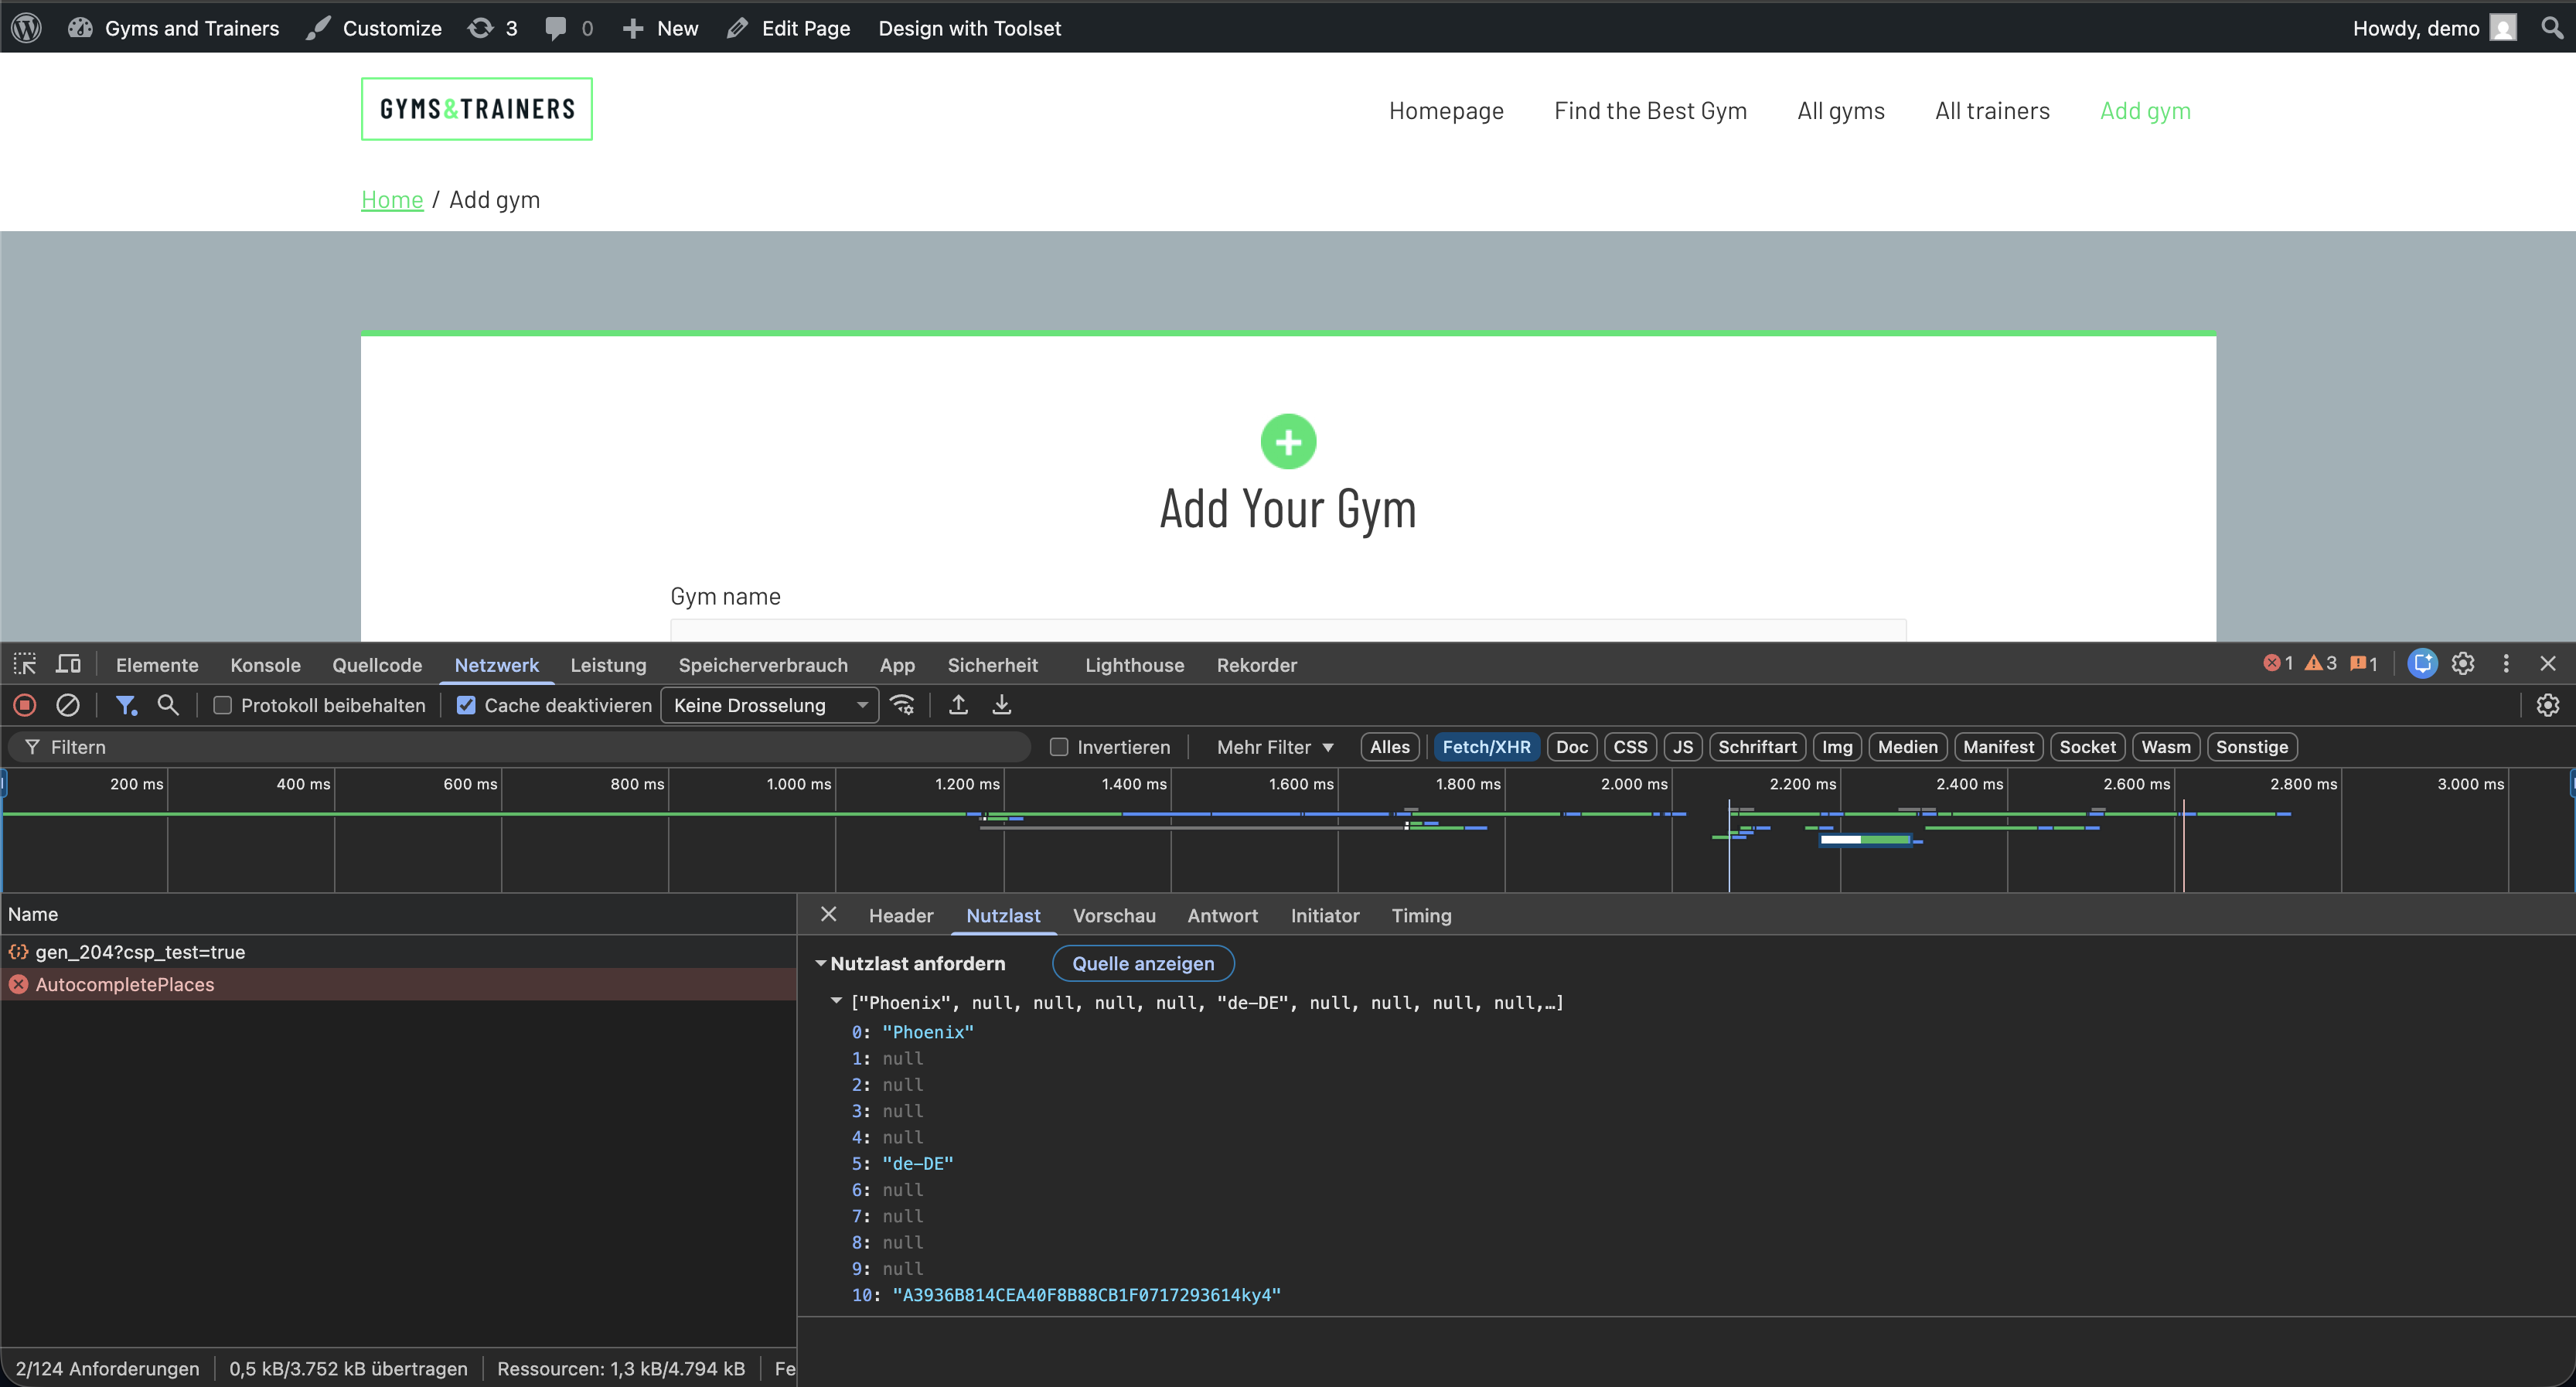The image size is (2576, 1387).
Task: Open DevTools settings gear icon
Action: click(x=2462, y=663)
